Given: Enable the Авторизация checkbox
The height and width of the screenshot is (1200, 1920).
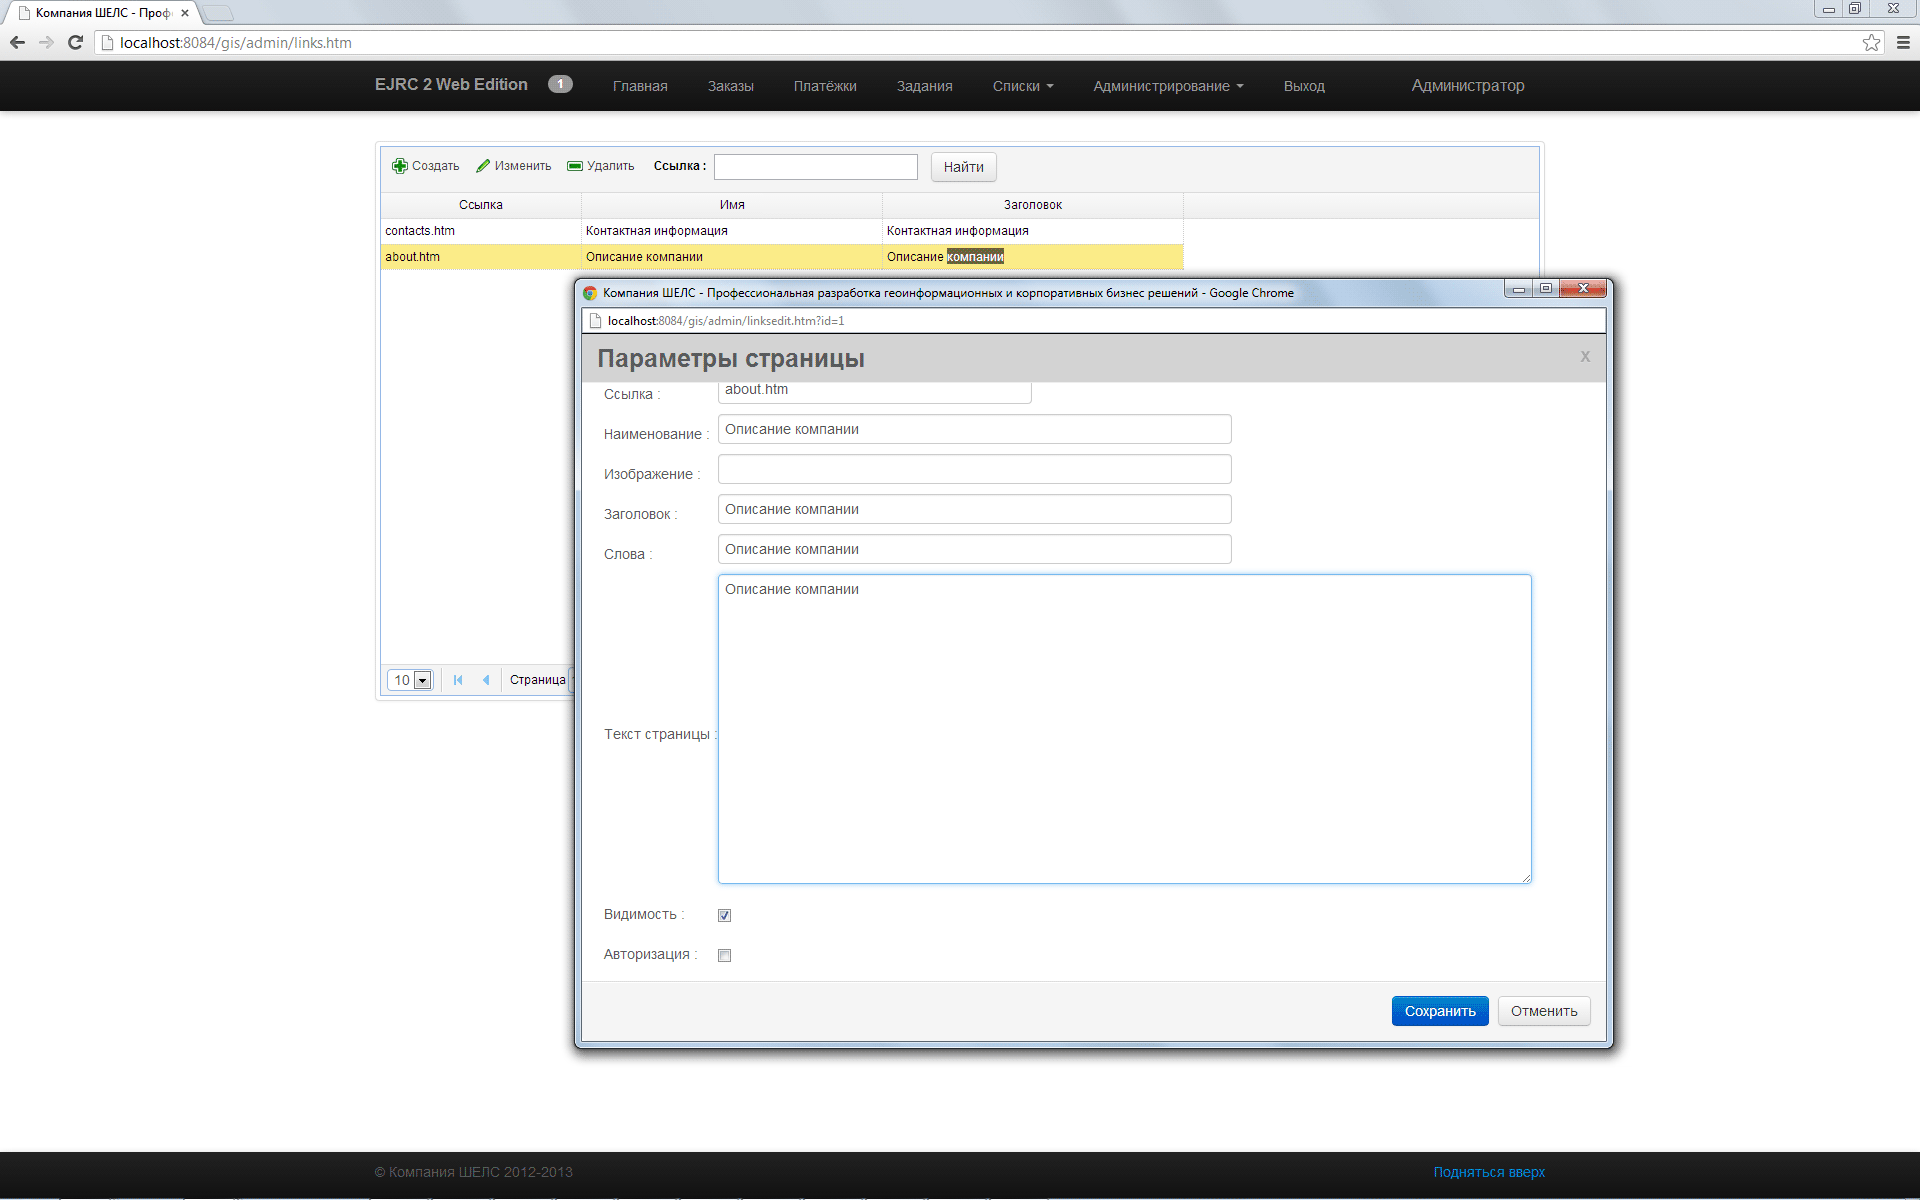Looking at the screenshot, I should pos(725,955).
